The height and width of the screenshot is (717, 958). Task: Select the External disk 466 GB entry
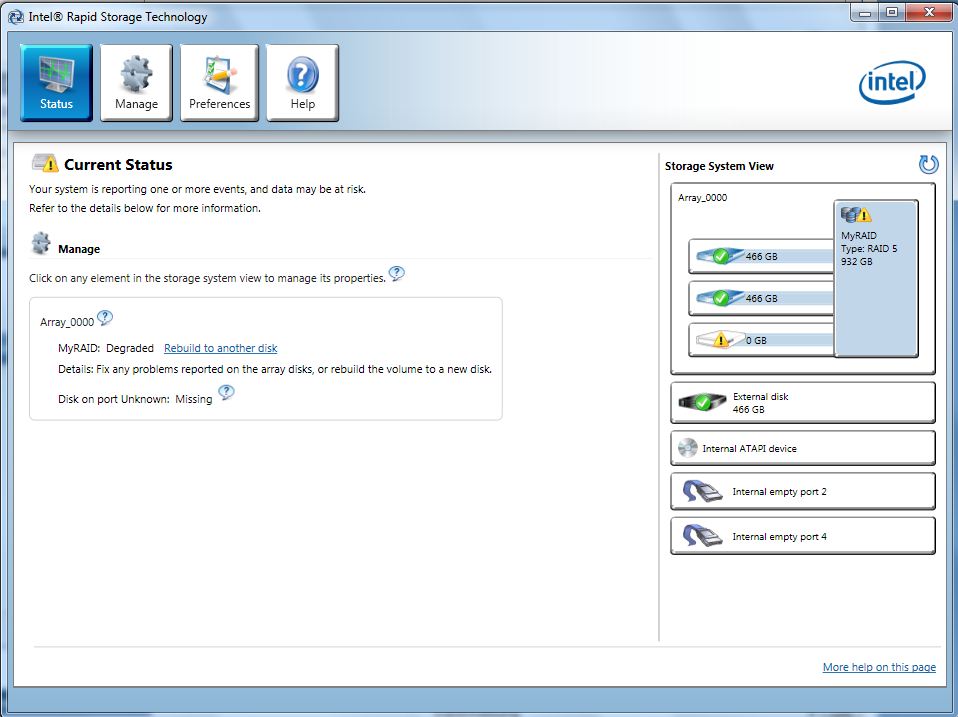[x=803, y=402]
